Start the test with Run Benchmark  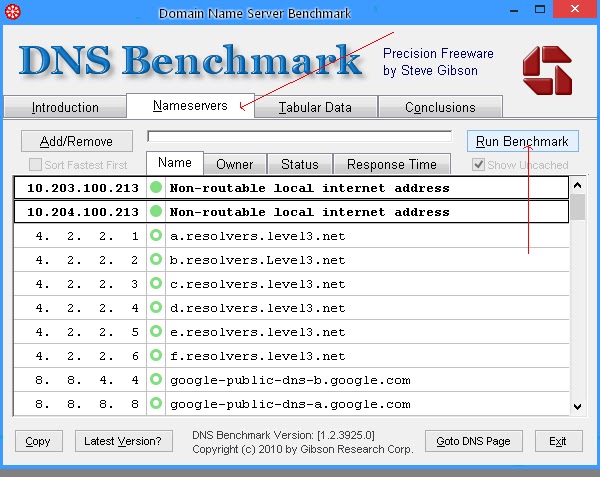pos(522,141)
